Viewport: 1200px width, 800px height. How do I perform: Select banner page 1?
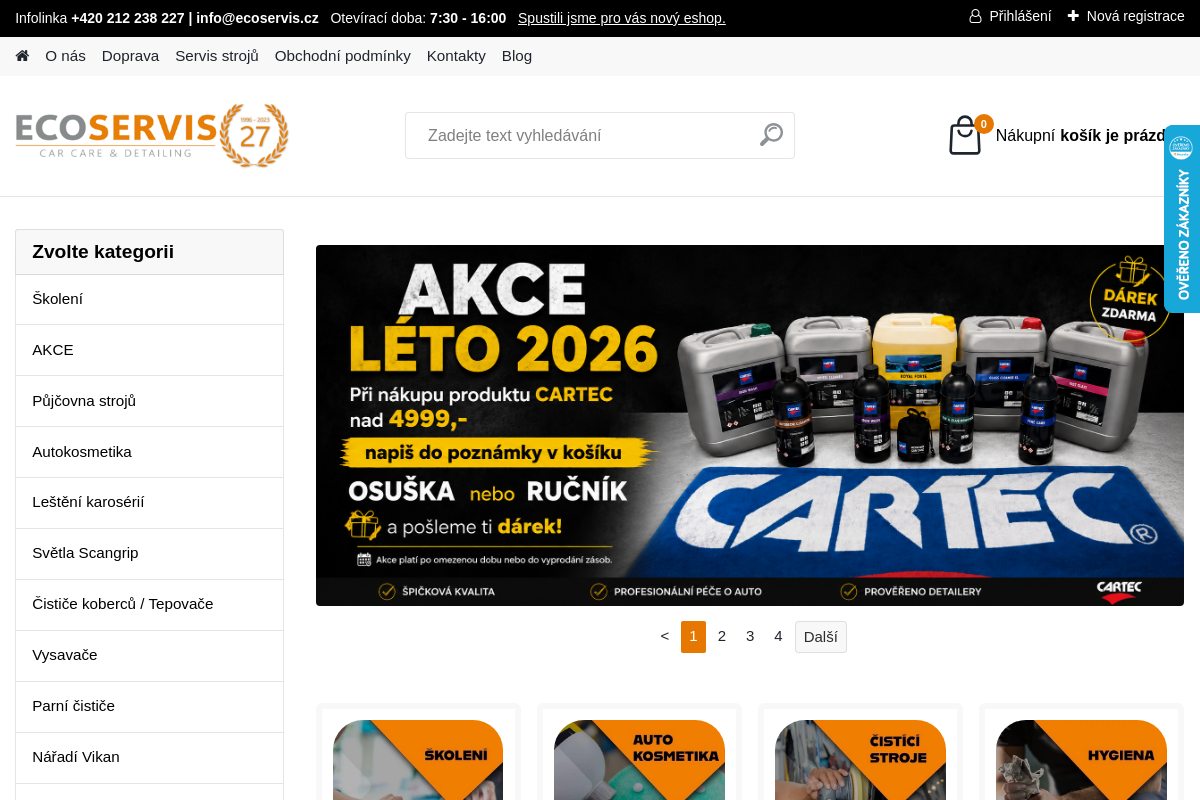pos(693,636)
